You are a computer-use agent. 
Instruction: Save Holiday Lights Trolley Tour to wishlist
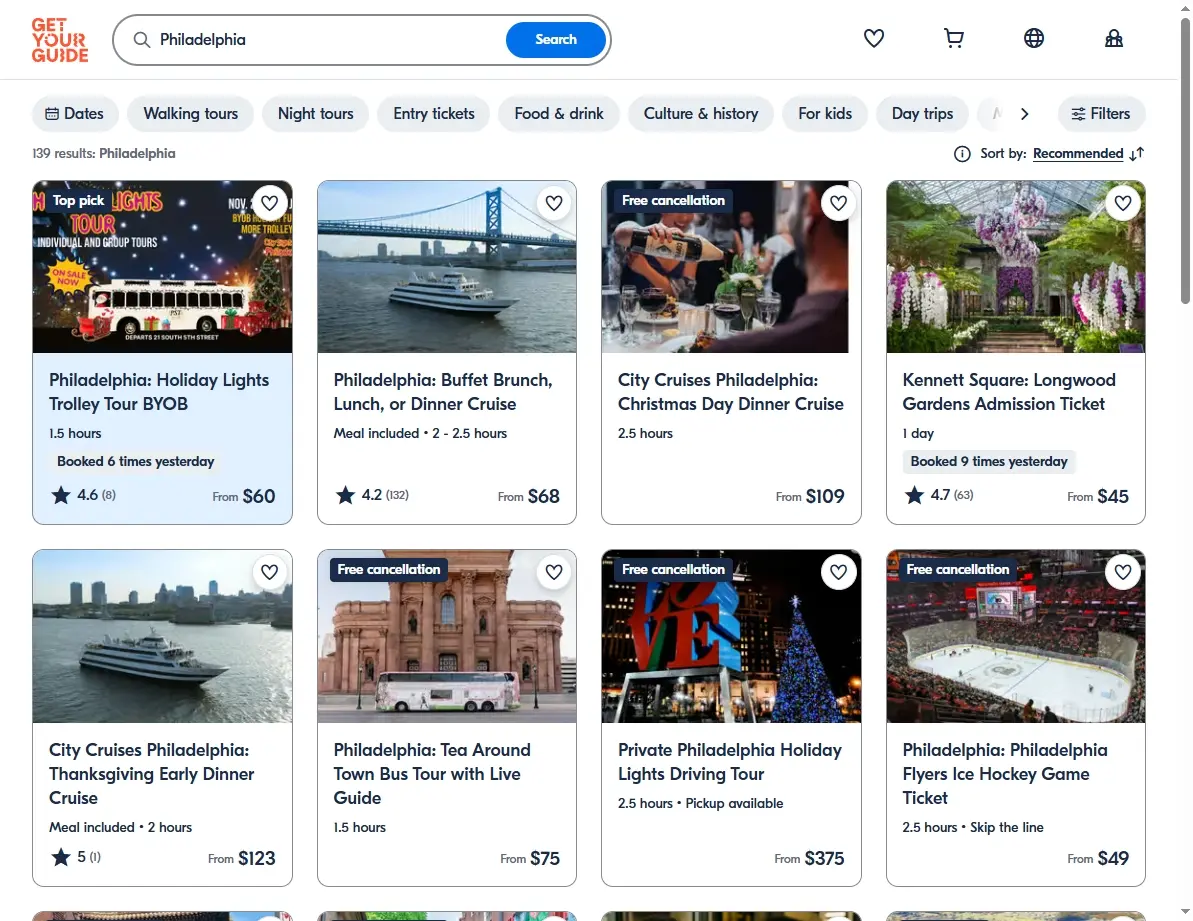(269, 203)
